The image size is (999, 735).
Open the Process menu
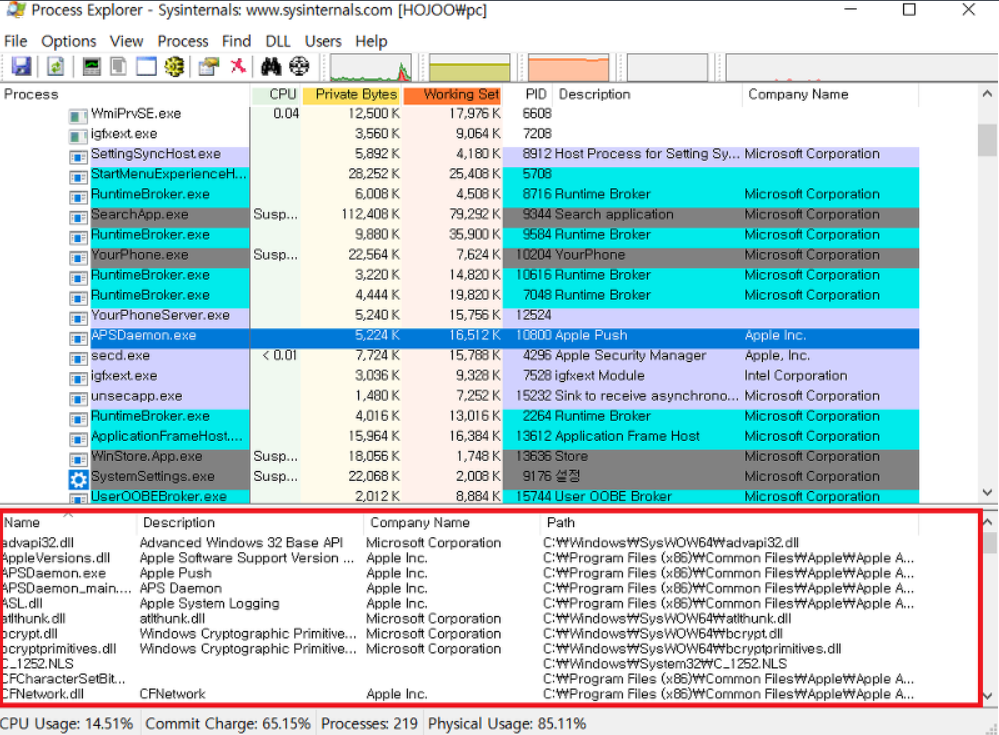point(183,41)
